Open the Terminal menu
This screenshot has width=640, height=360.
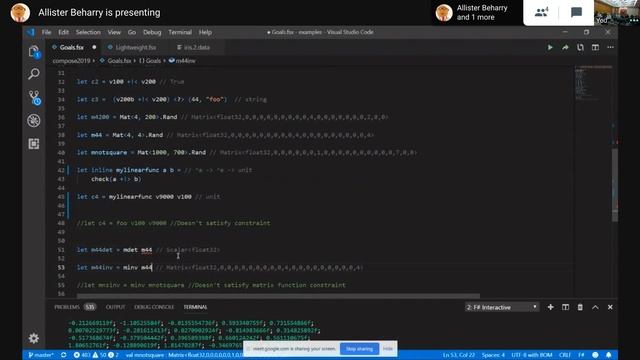pos(180,32)
